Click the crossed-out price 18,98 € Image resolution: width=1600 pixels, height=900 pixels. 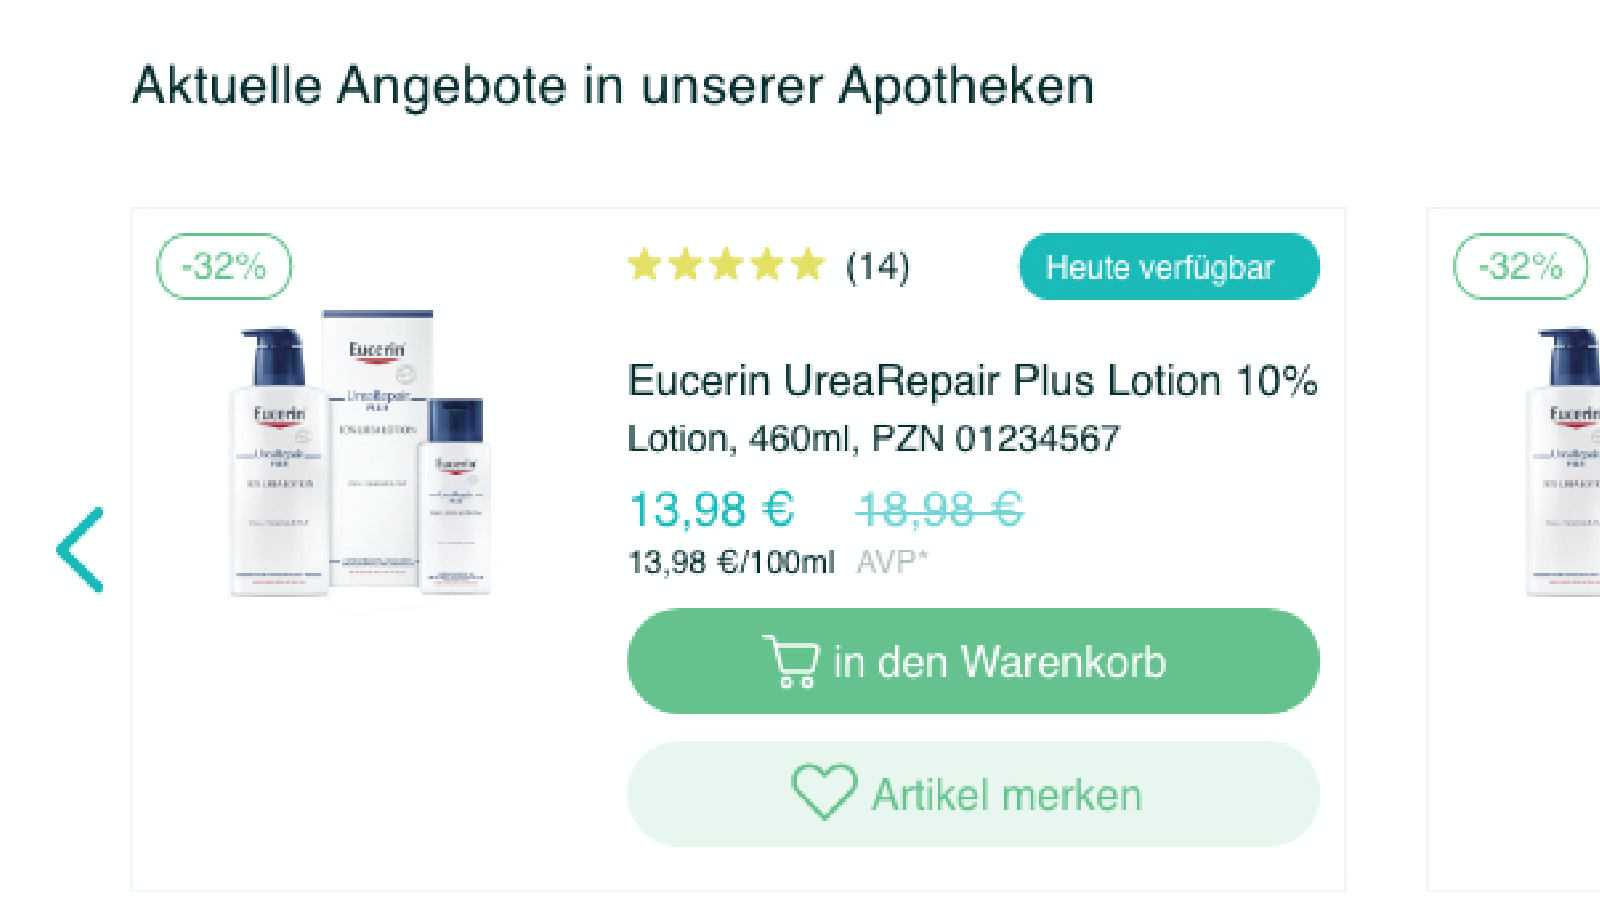(939, 509)
